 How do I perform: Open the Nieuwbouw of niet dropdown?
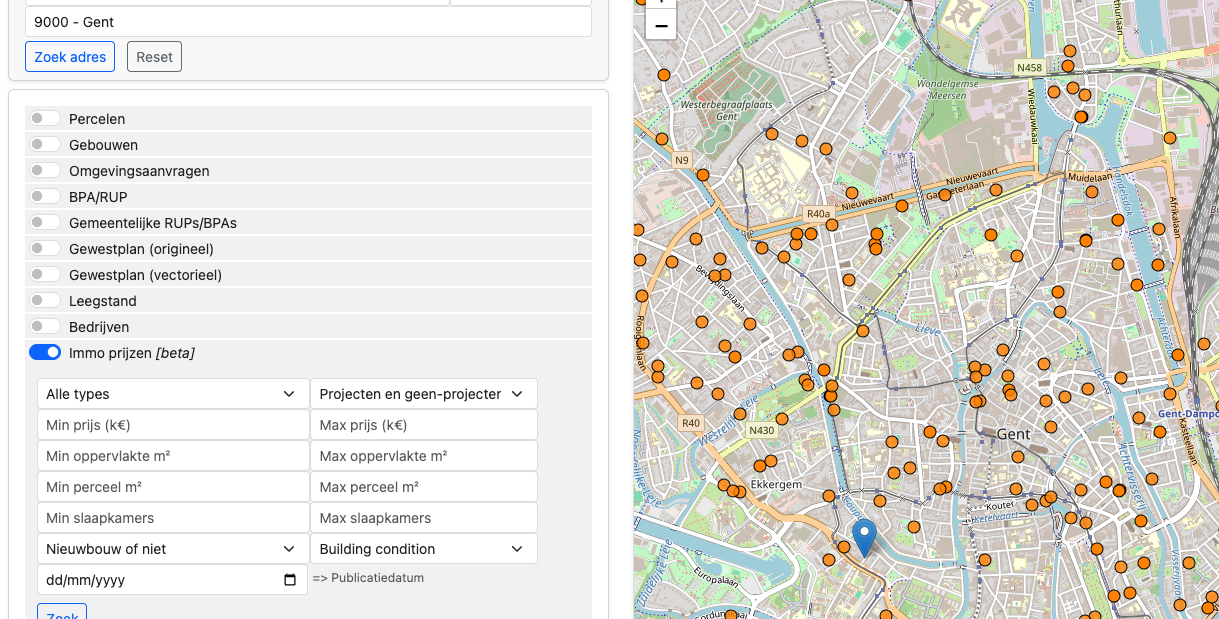(173, 549)
